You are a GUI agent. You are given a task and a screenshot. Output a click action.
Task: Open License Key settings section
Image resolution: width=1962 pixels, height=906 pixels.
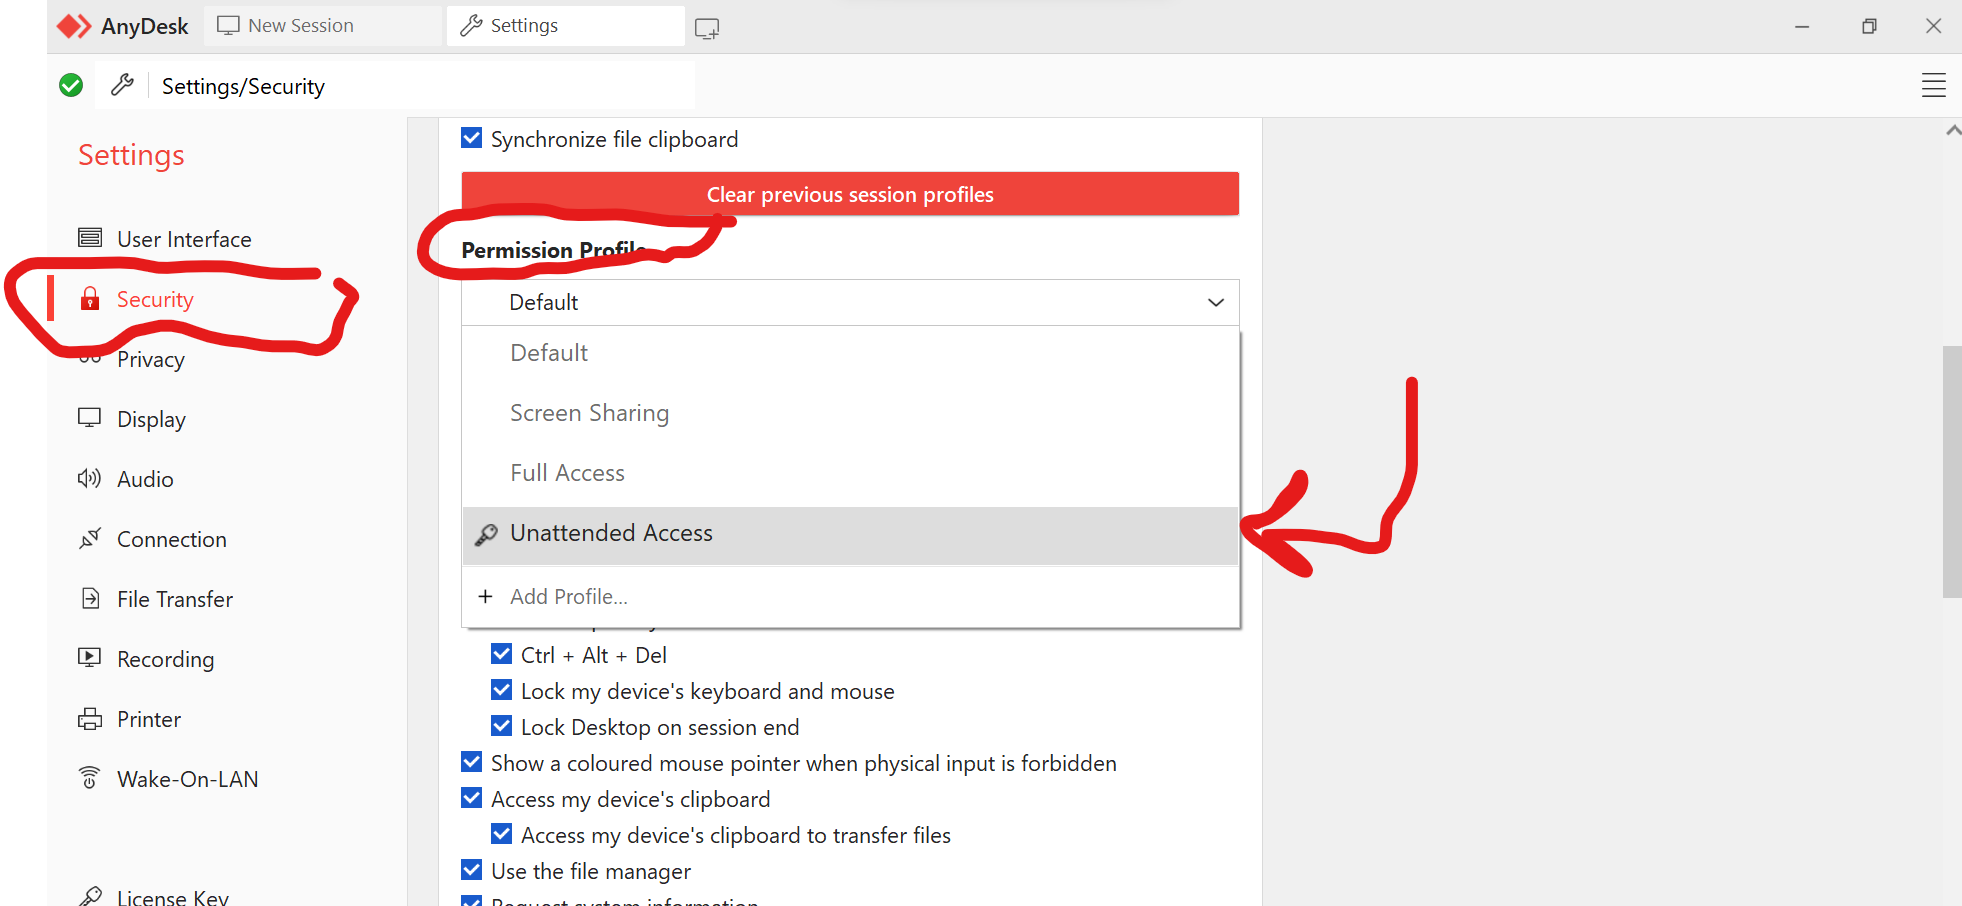point(173,896)
